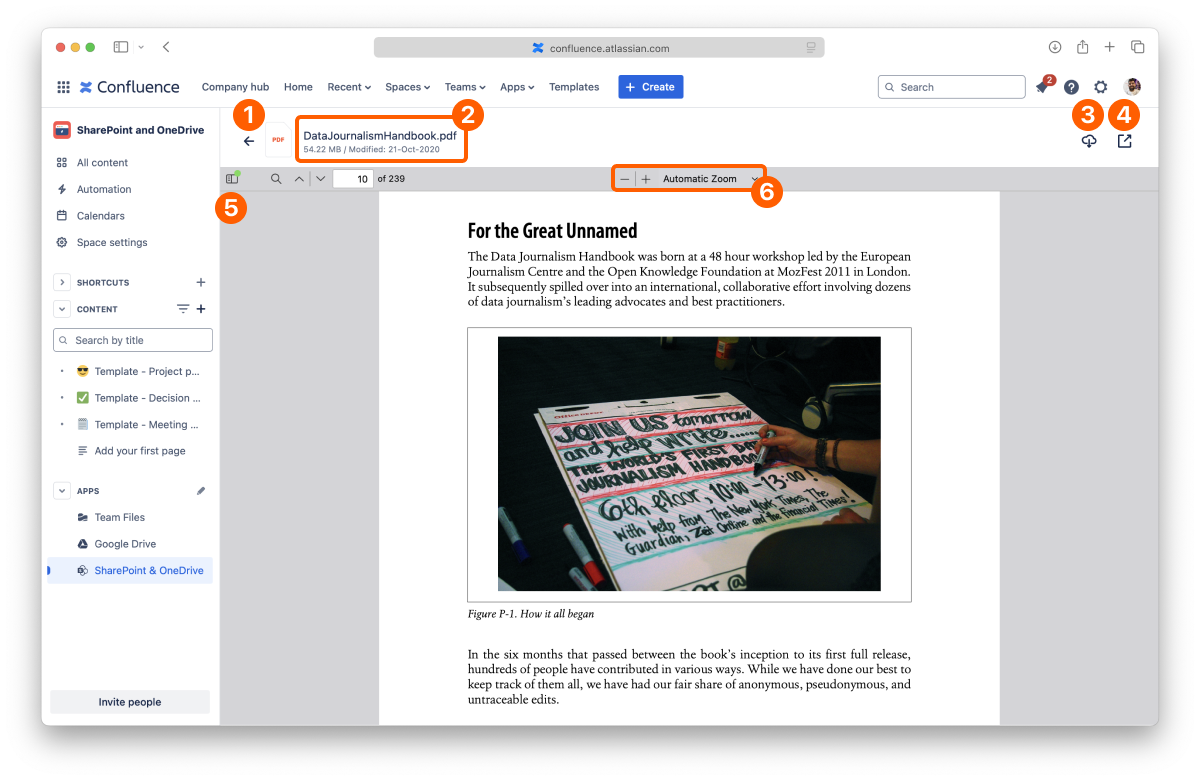Toggle the PDF viewer sidebar panel
This screenshot has height=781, width=1200.
[x=232, y=179]
